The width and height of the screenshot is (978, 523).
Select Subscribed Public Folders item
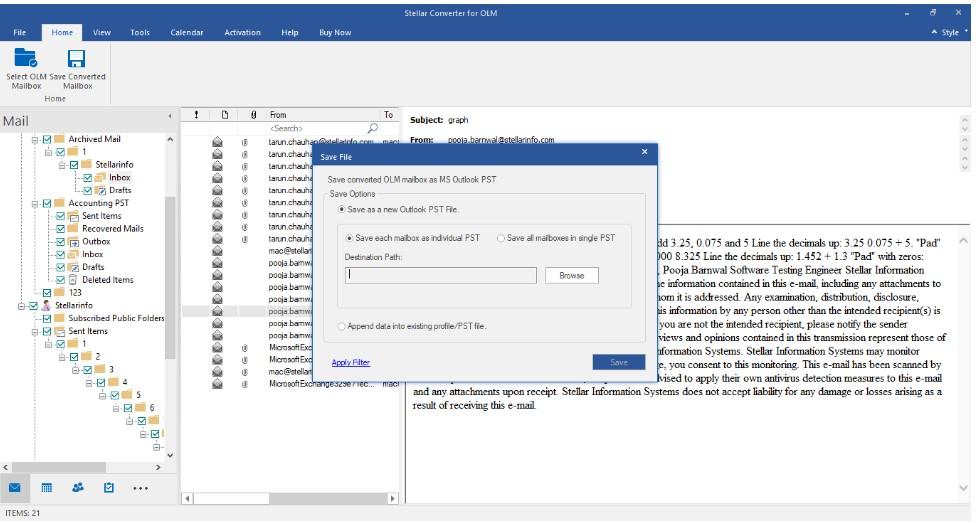(x=116, y=319)
